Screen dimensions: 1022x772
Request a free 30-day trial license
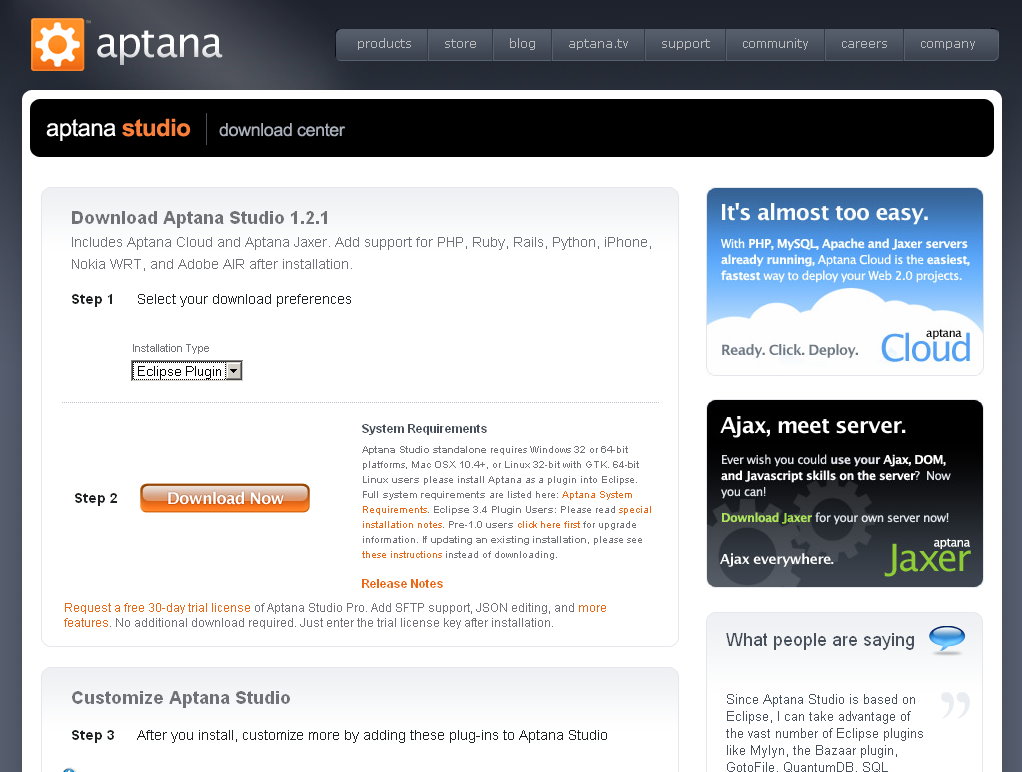[x=157, y=608]
